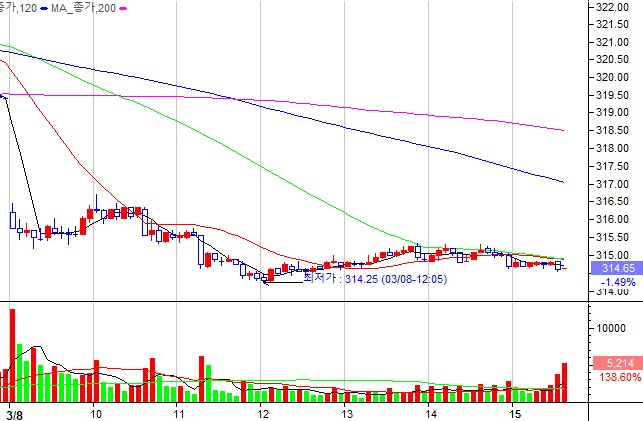643x421 pixels.
Task: Select the 종가,120 legend label
Action: click(x=18, y=8)
